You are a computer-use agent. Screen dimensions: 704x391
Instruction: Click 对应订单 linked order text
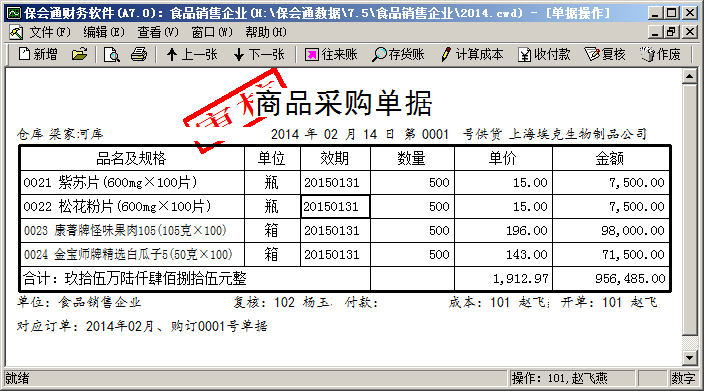(142, 326)
